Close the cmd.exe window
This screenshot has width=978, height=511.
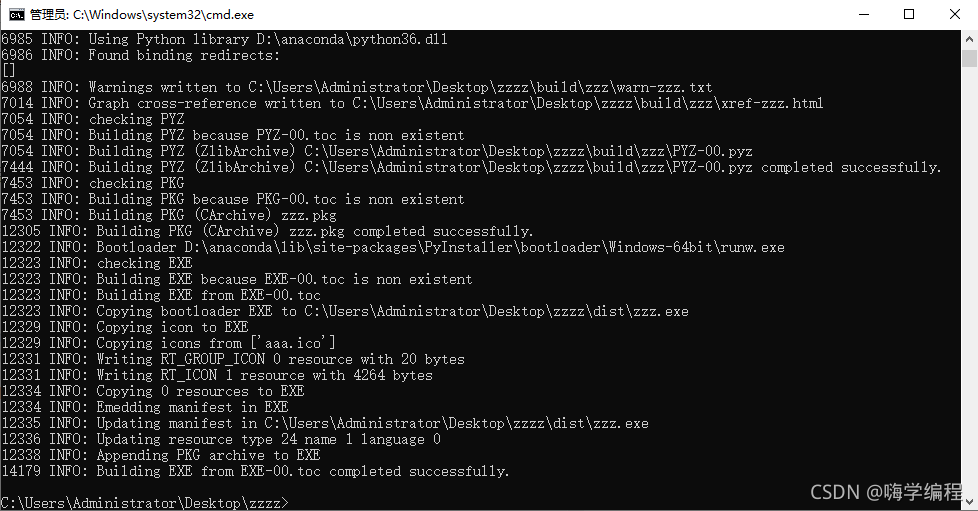(954, 14)
